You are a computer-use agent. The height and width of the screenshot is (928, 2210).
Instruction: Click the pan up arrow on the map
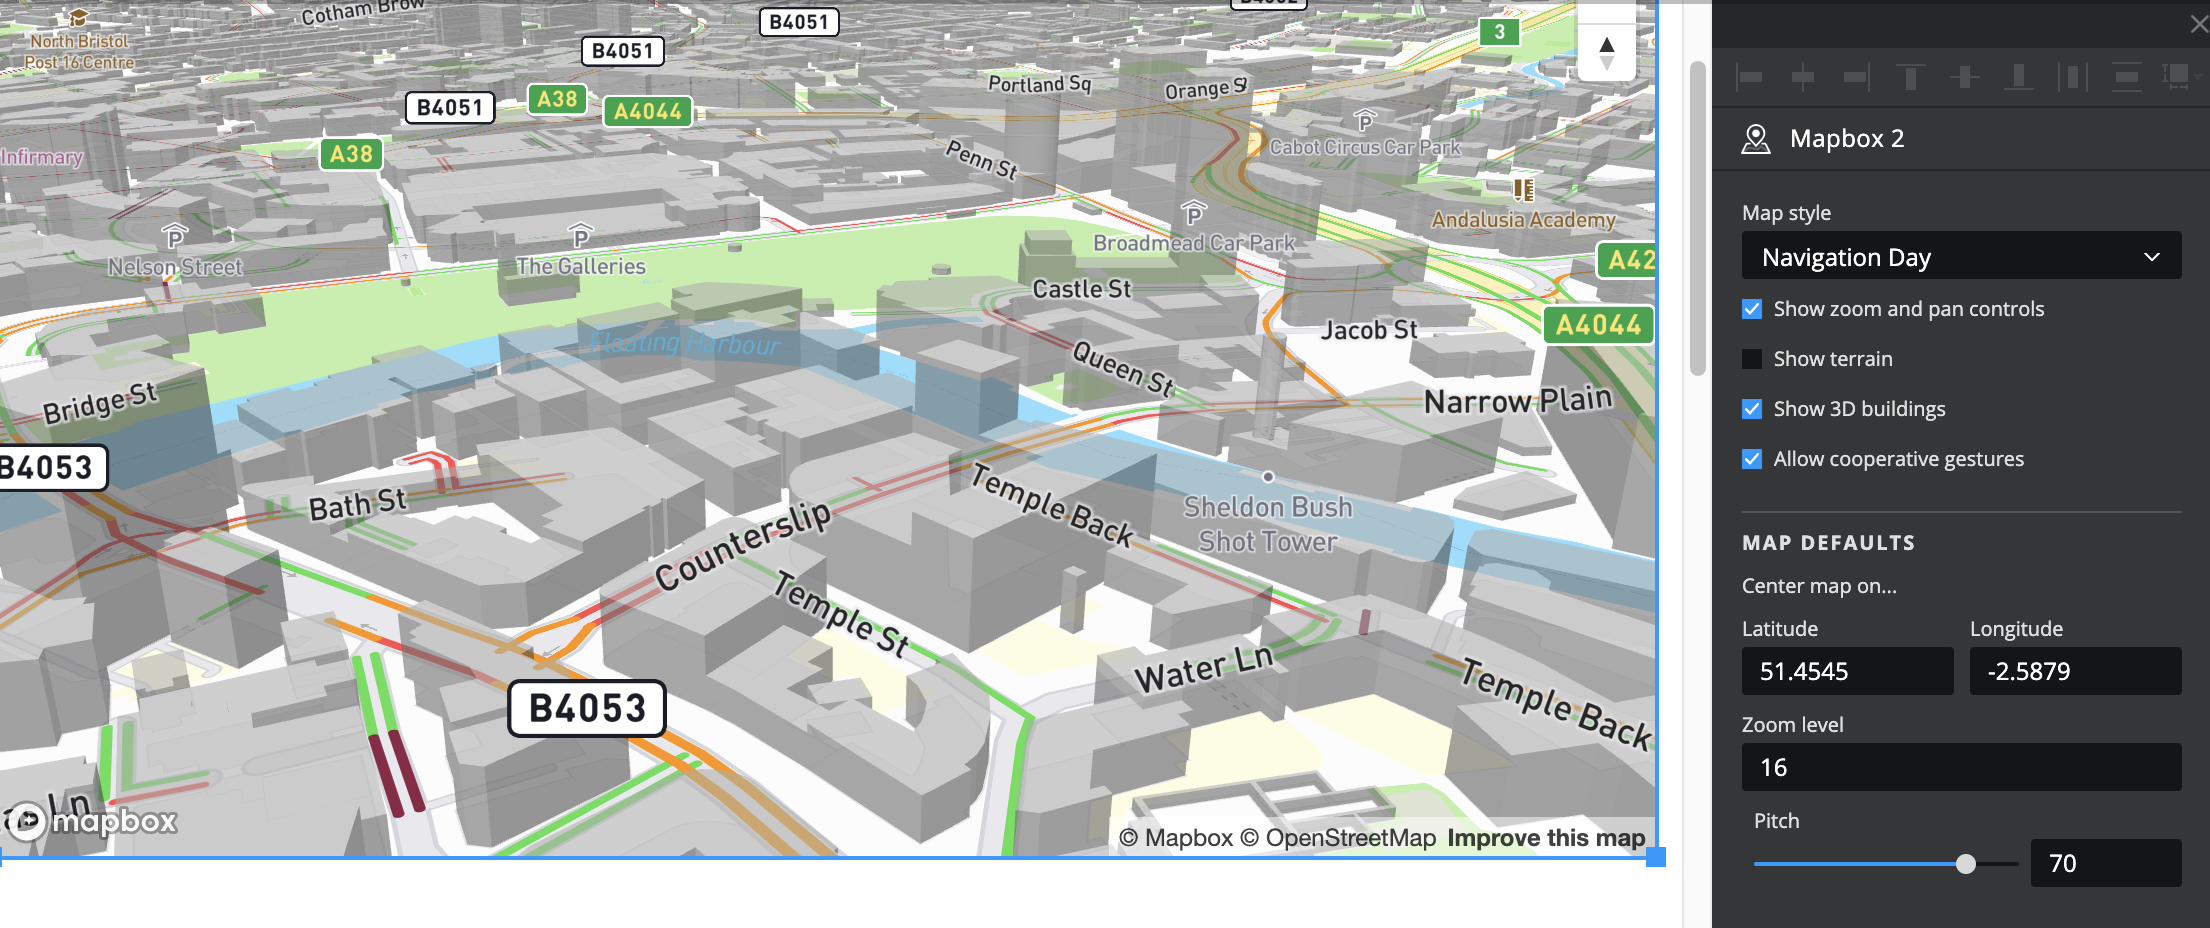(x=1606, y=44)
